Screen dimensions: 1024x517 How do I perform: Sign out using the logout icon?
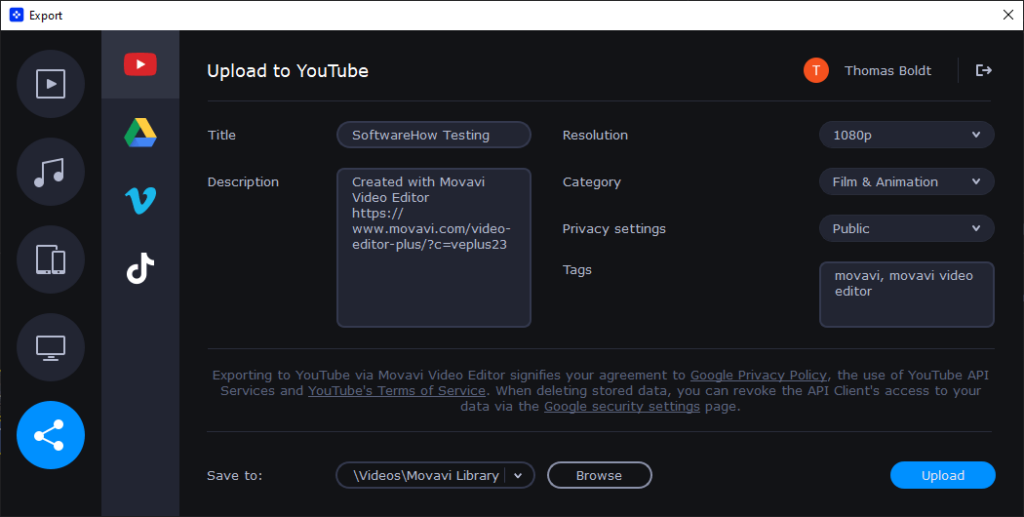pyautogui.click(x=984, y=70)
